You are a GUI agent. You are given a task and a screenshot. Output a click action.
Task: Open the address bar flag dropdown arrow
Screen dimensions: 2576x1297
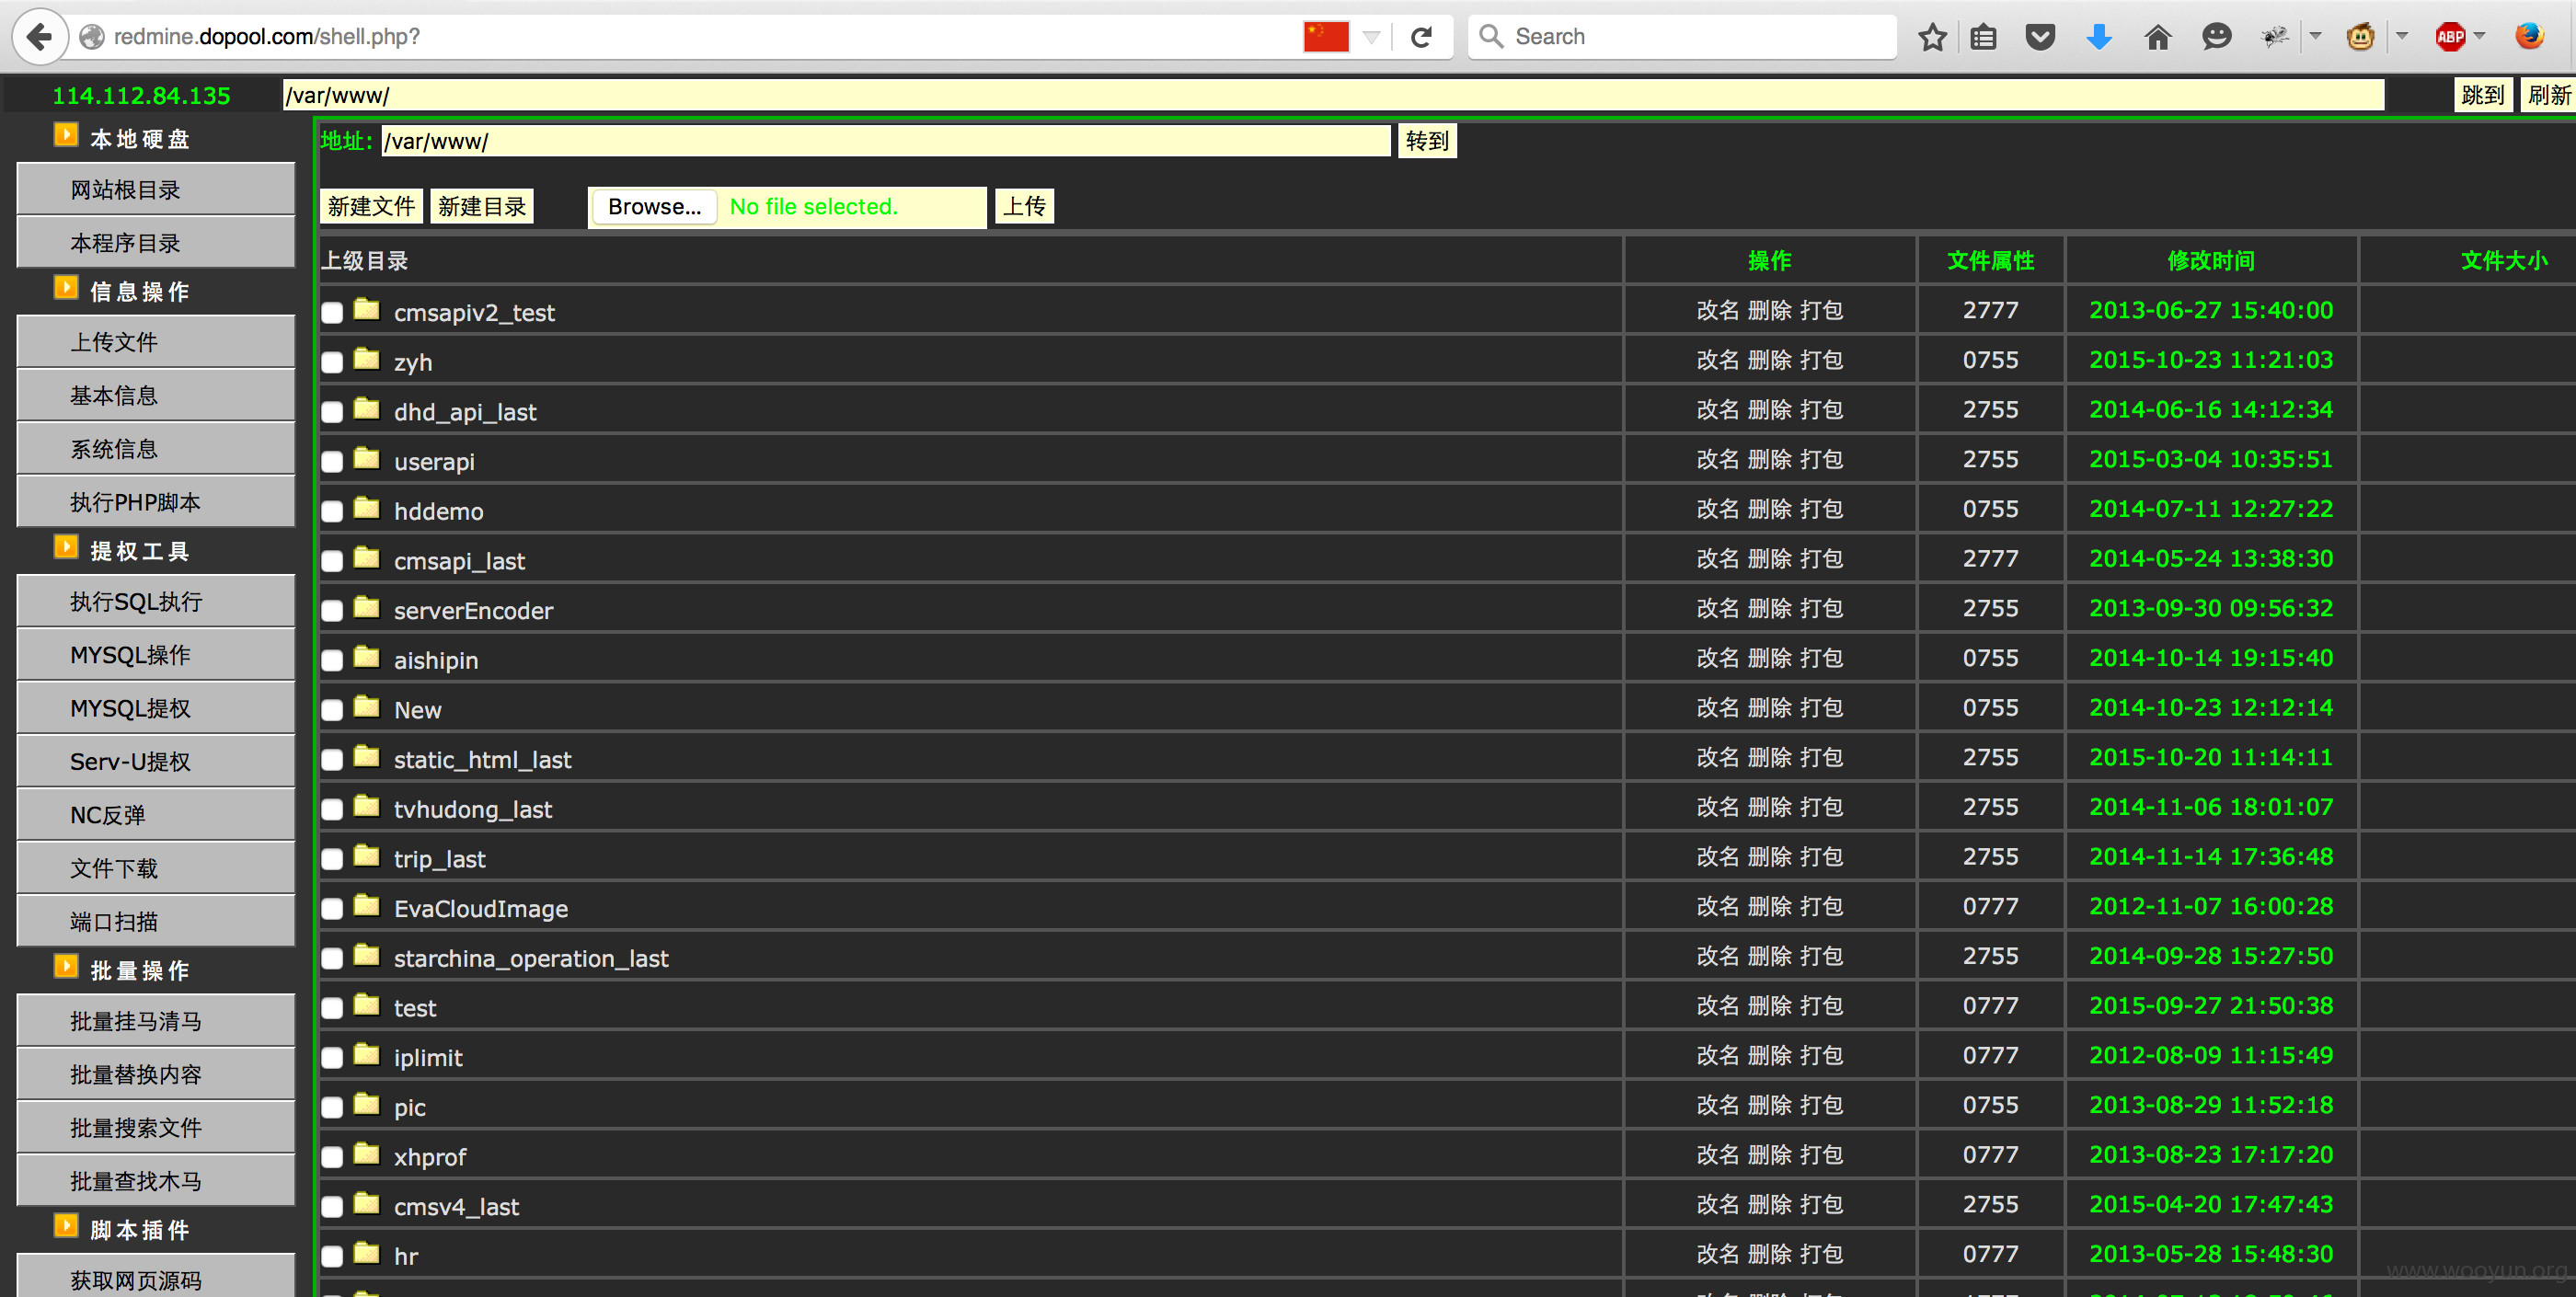(1372, 38)
